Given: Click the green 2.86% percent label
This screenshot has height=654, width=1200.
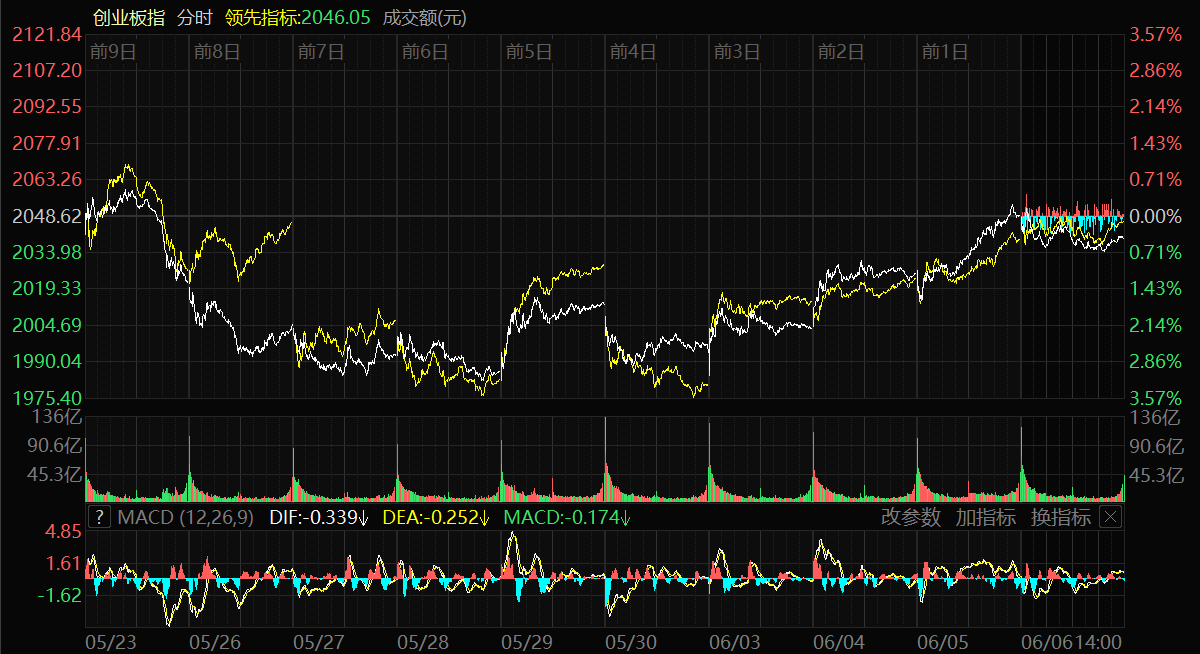Looking at the screenshot, I should [1154, 361].
